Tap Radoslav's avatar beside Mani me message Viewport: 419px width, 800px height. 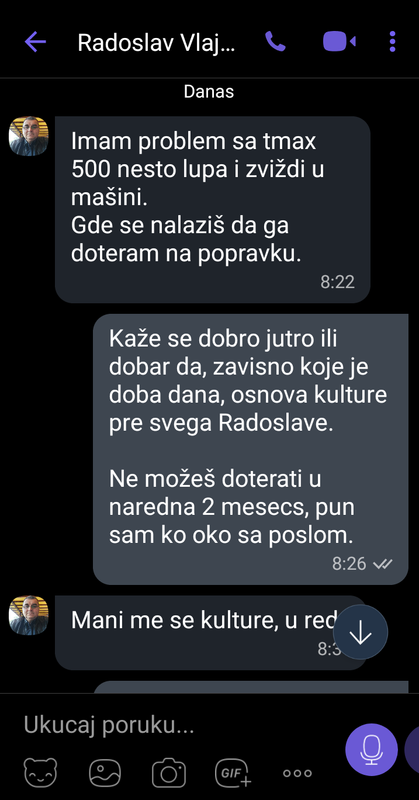29,615
